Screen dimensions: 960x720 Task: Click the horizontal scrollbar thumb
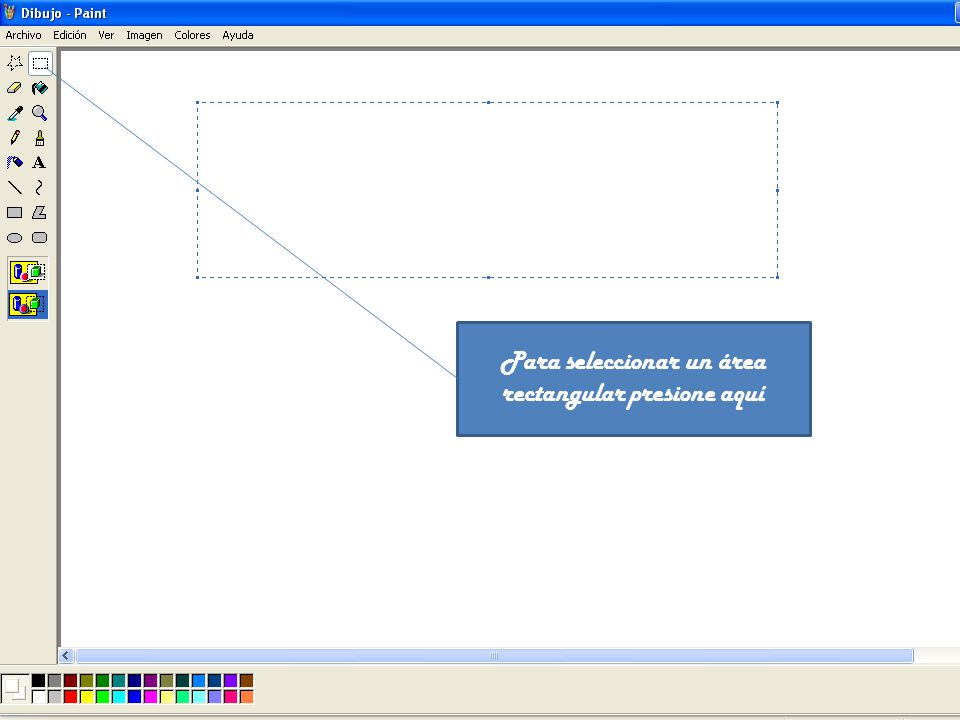(494, 656)
